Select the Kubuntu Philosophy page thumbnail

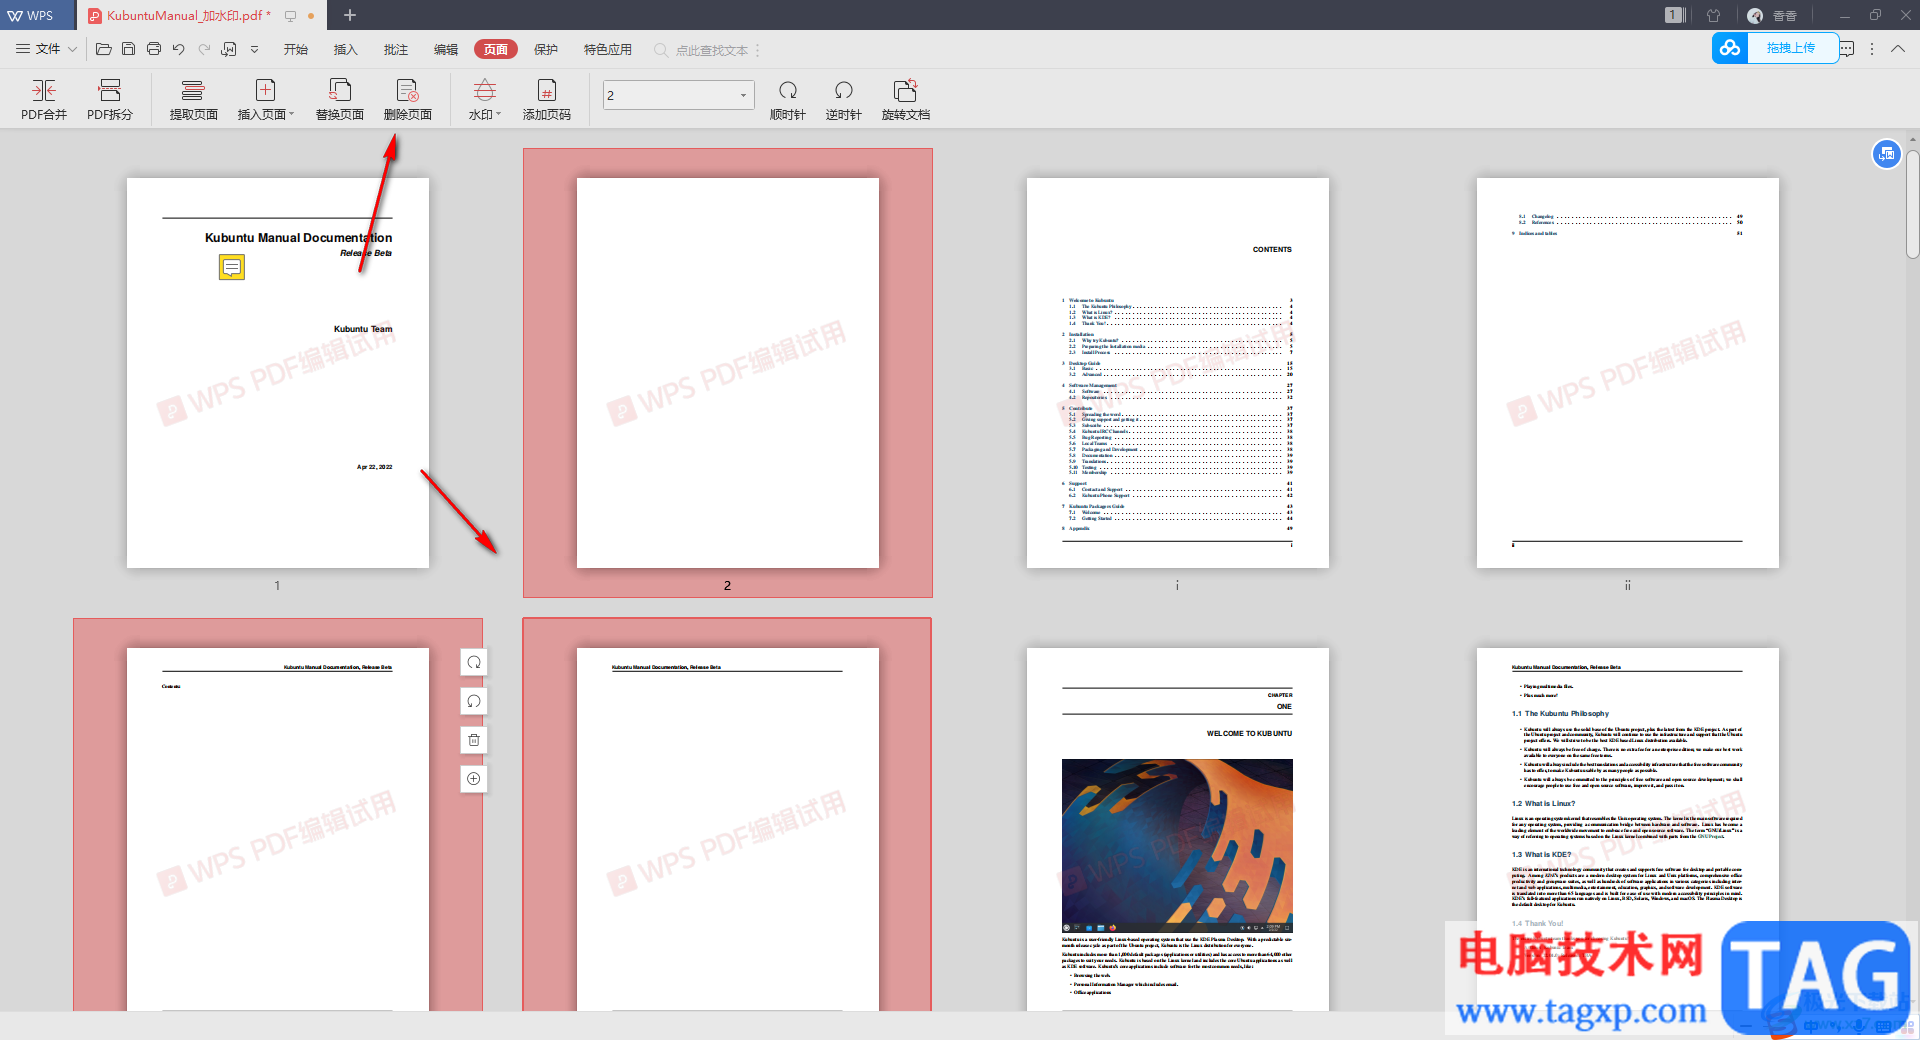click(x=1628, y=829)
